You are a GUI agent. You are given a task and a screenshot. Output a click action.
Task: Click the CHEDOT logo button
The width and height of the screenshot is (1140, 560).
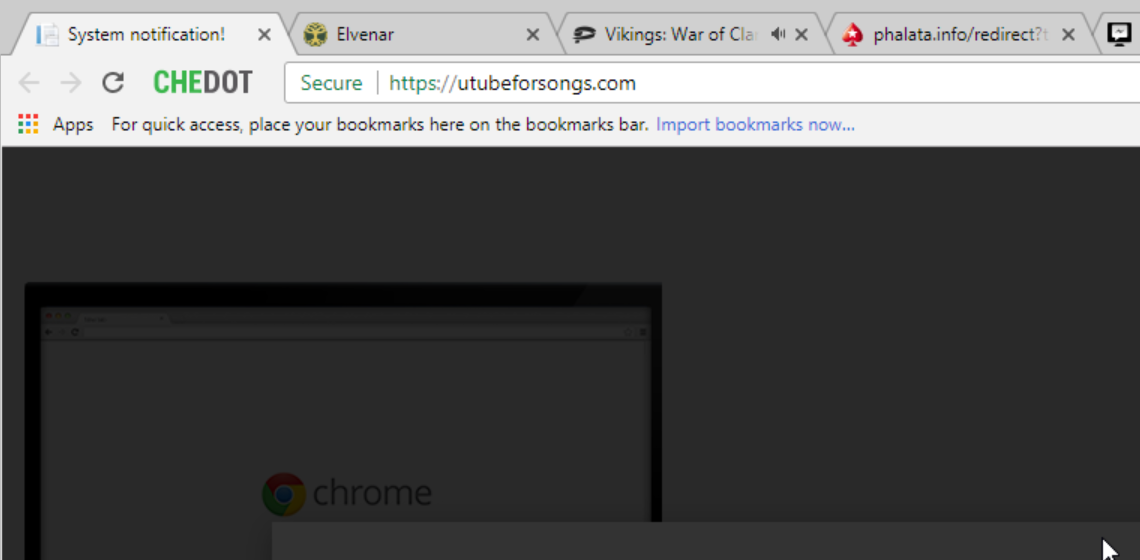(x=203, y=83)
